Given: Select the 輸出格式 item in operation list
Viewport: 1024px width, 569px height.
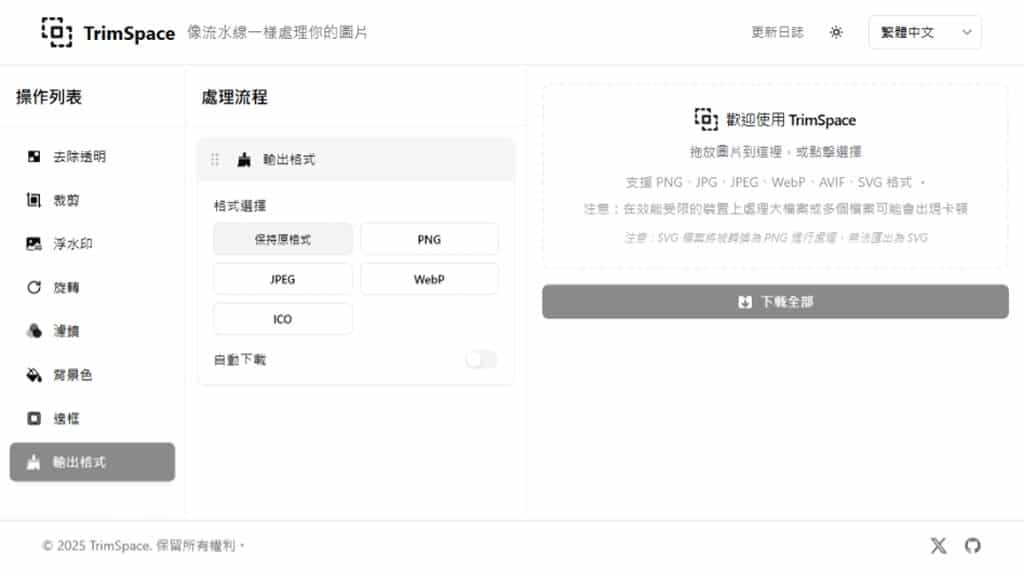Looking at the screenshot, I should coord(92,462).
